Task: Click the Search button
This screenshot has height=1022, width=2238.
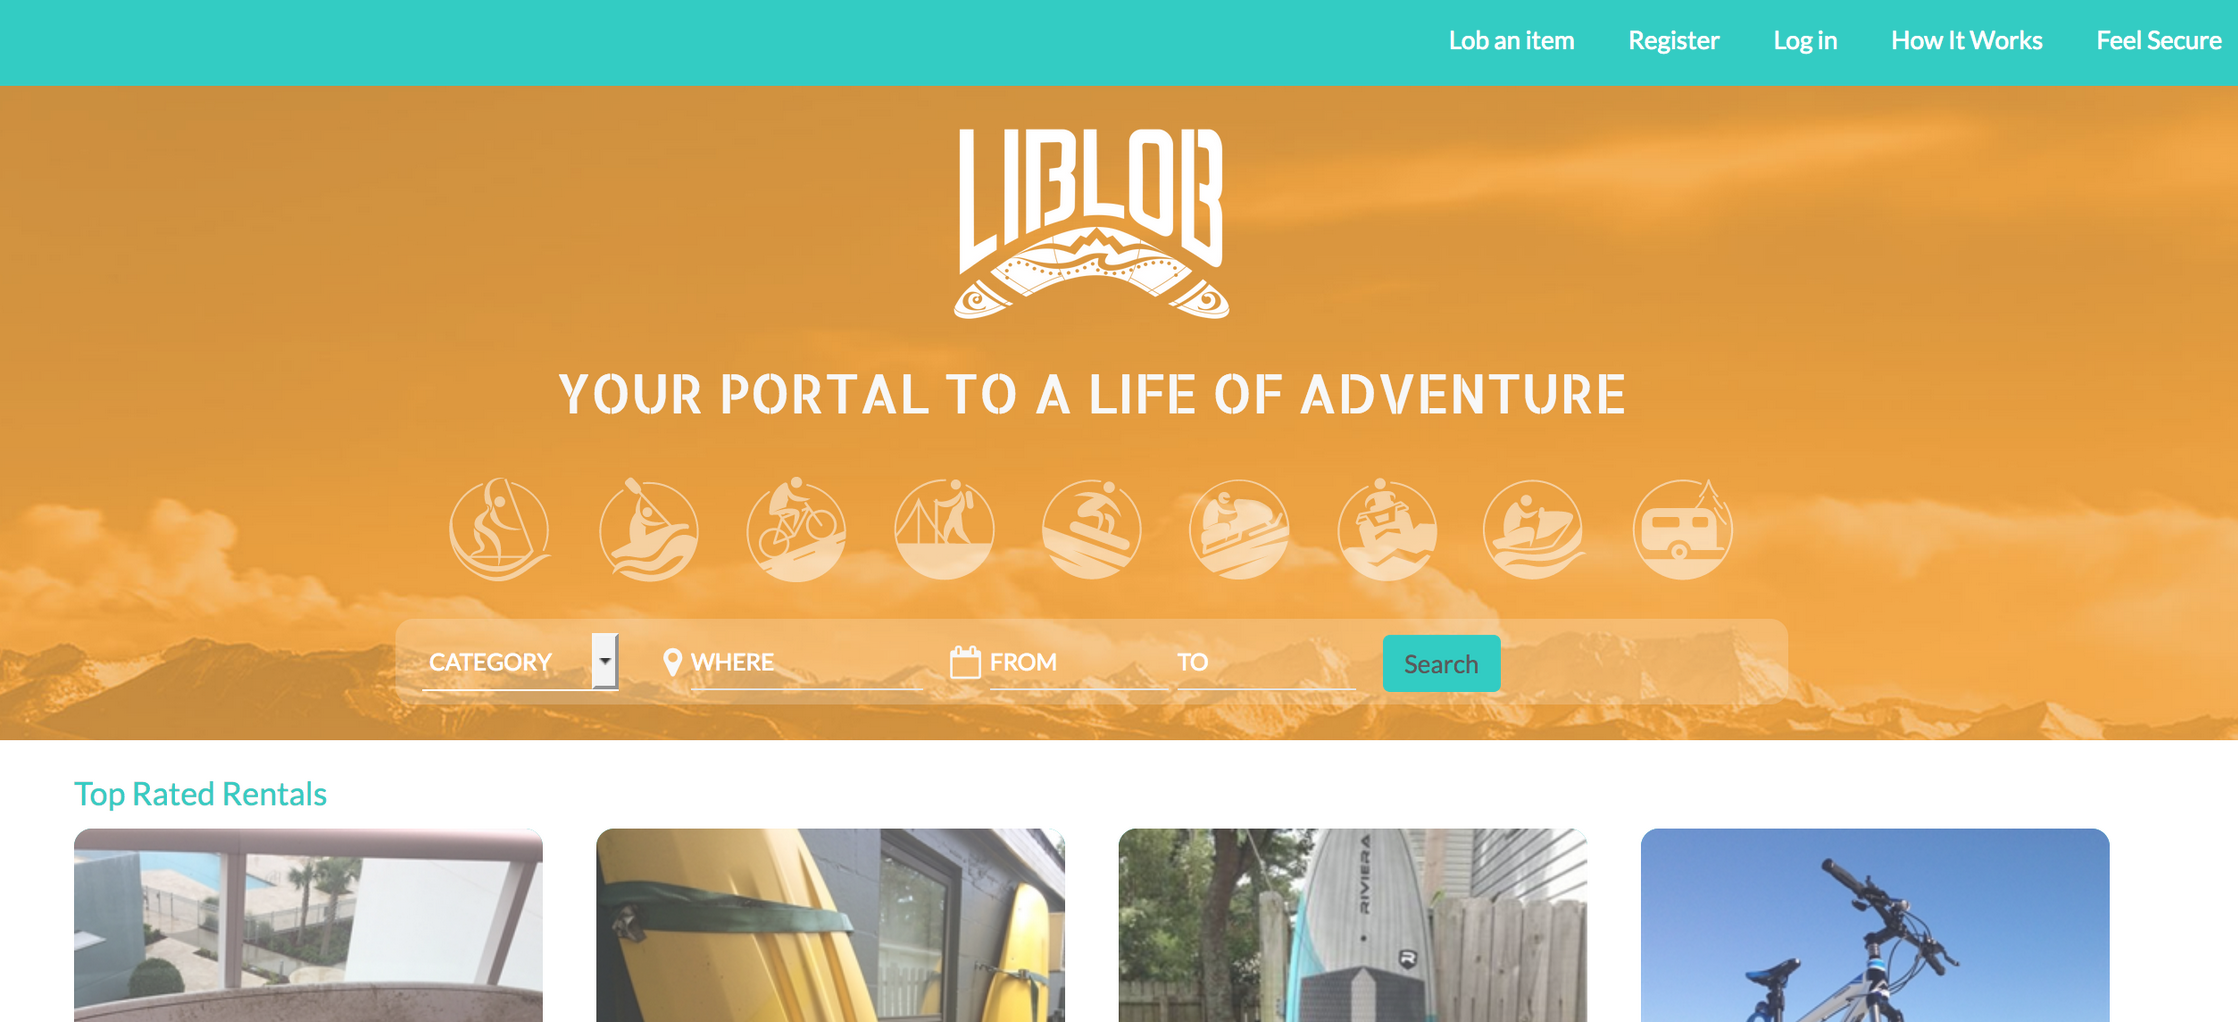Action: click(x=1441, y=663)
